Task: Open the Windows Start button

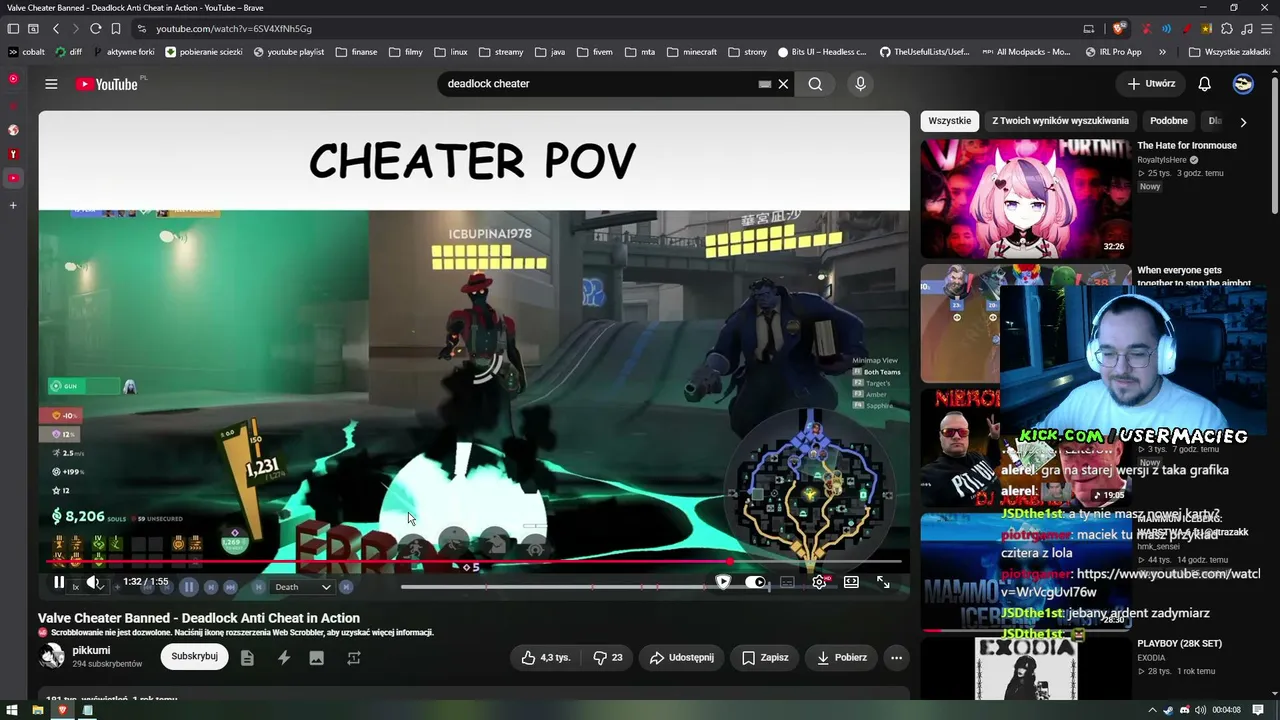Action: (12, 710)
